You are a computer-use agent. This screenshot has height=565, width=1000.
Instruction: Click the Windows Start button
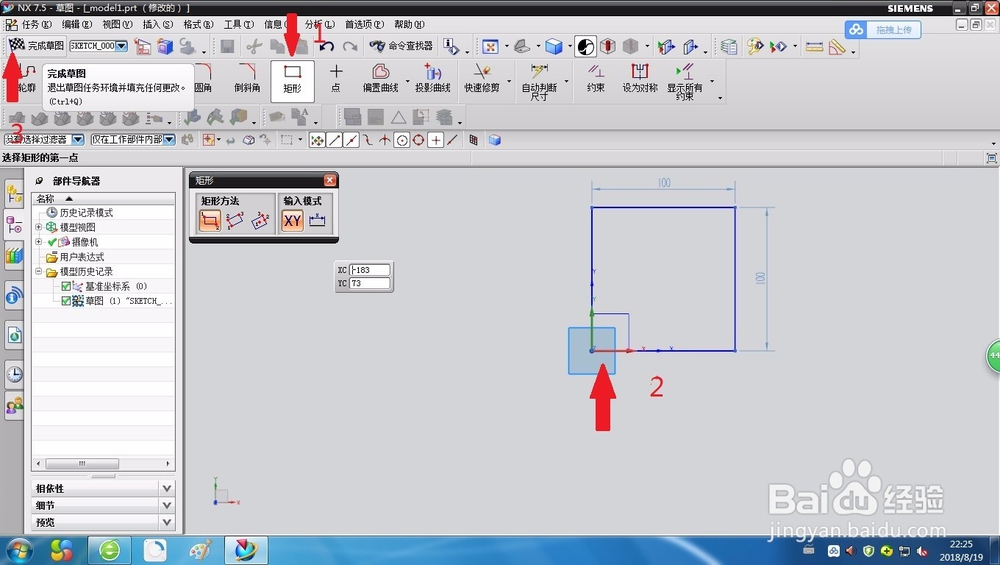18,550
